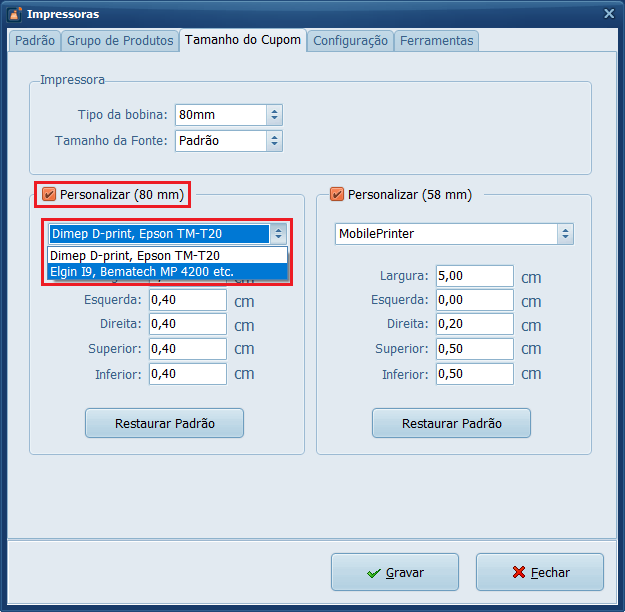Open the Grupo de Produtos tab
The image size is (625, 612).
(120, 41)
